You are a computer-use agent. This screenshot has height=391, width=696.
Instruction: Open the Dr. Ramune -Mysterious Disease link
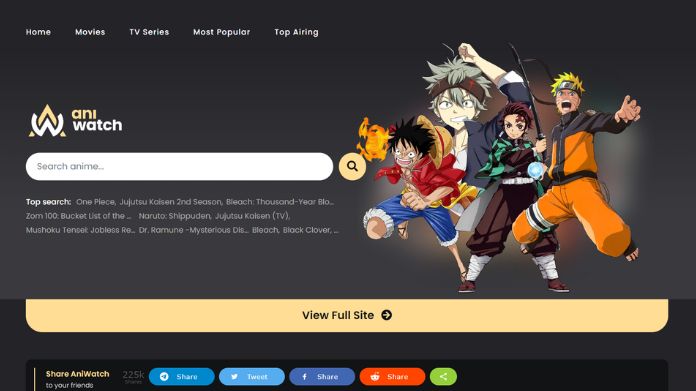tap(193, 230)
